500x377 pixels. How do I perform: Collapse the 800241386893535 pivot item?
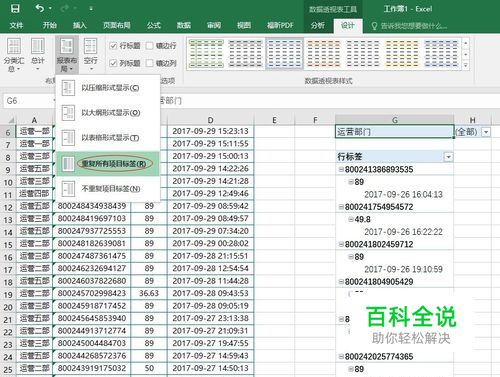[341, 169]
